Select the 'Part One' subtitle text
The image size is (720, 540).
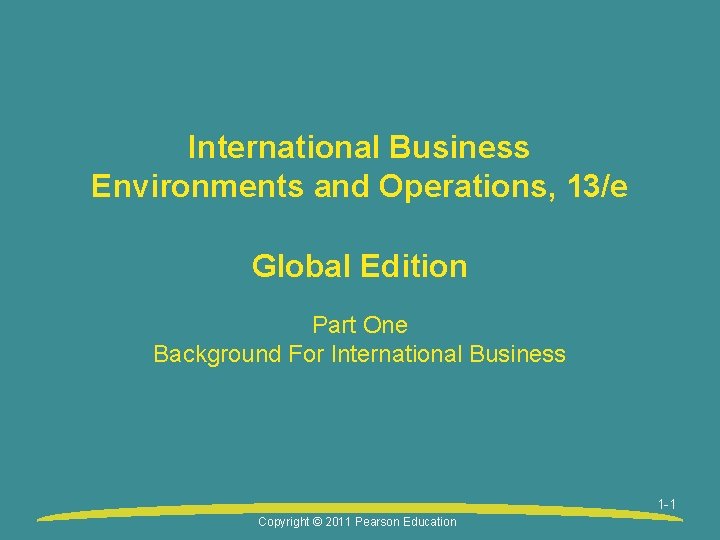tap(360, 325)
